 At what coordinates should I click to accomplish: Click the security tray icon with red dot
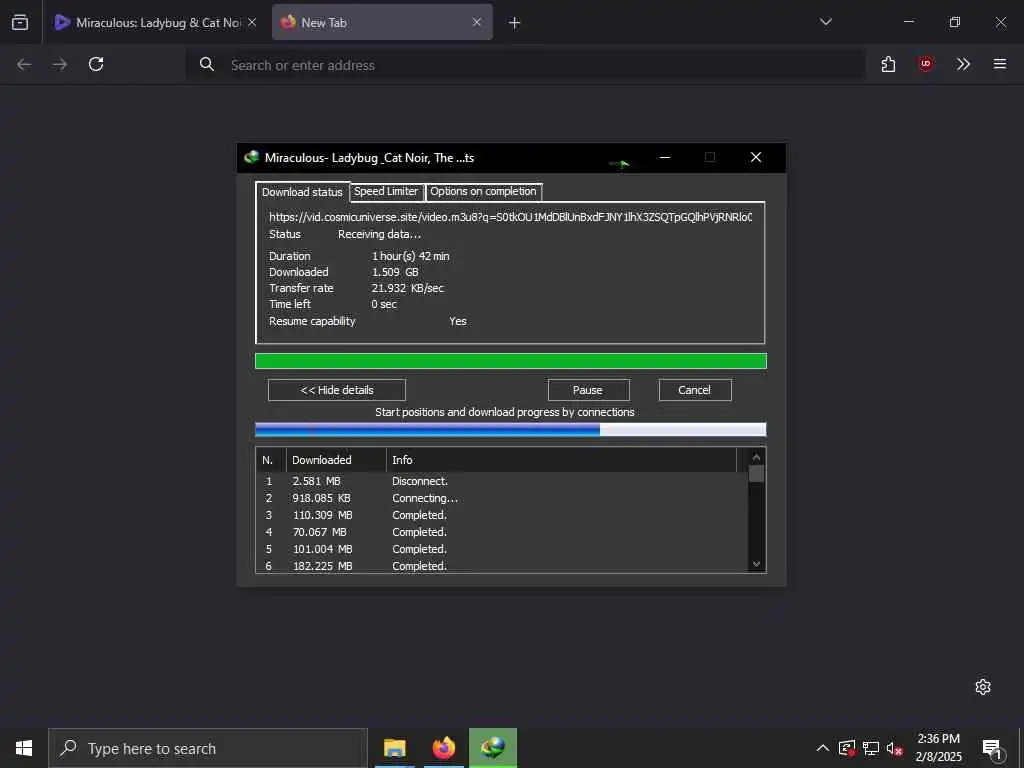pyautogui.click(x=847, y=748)
